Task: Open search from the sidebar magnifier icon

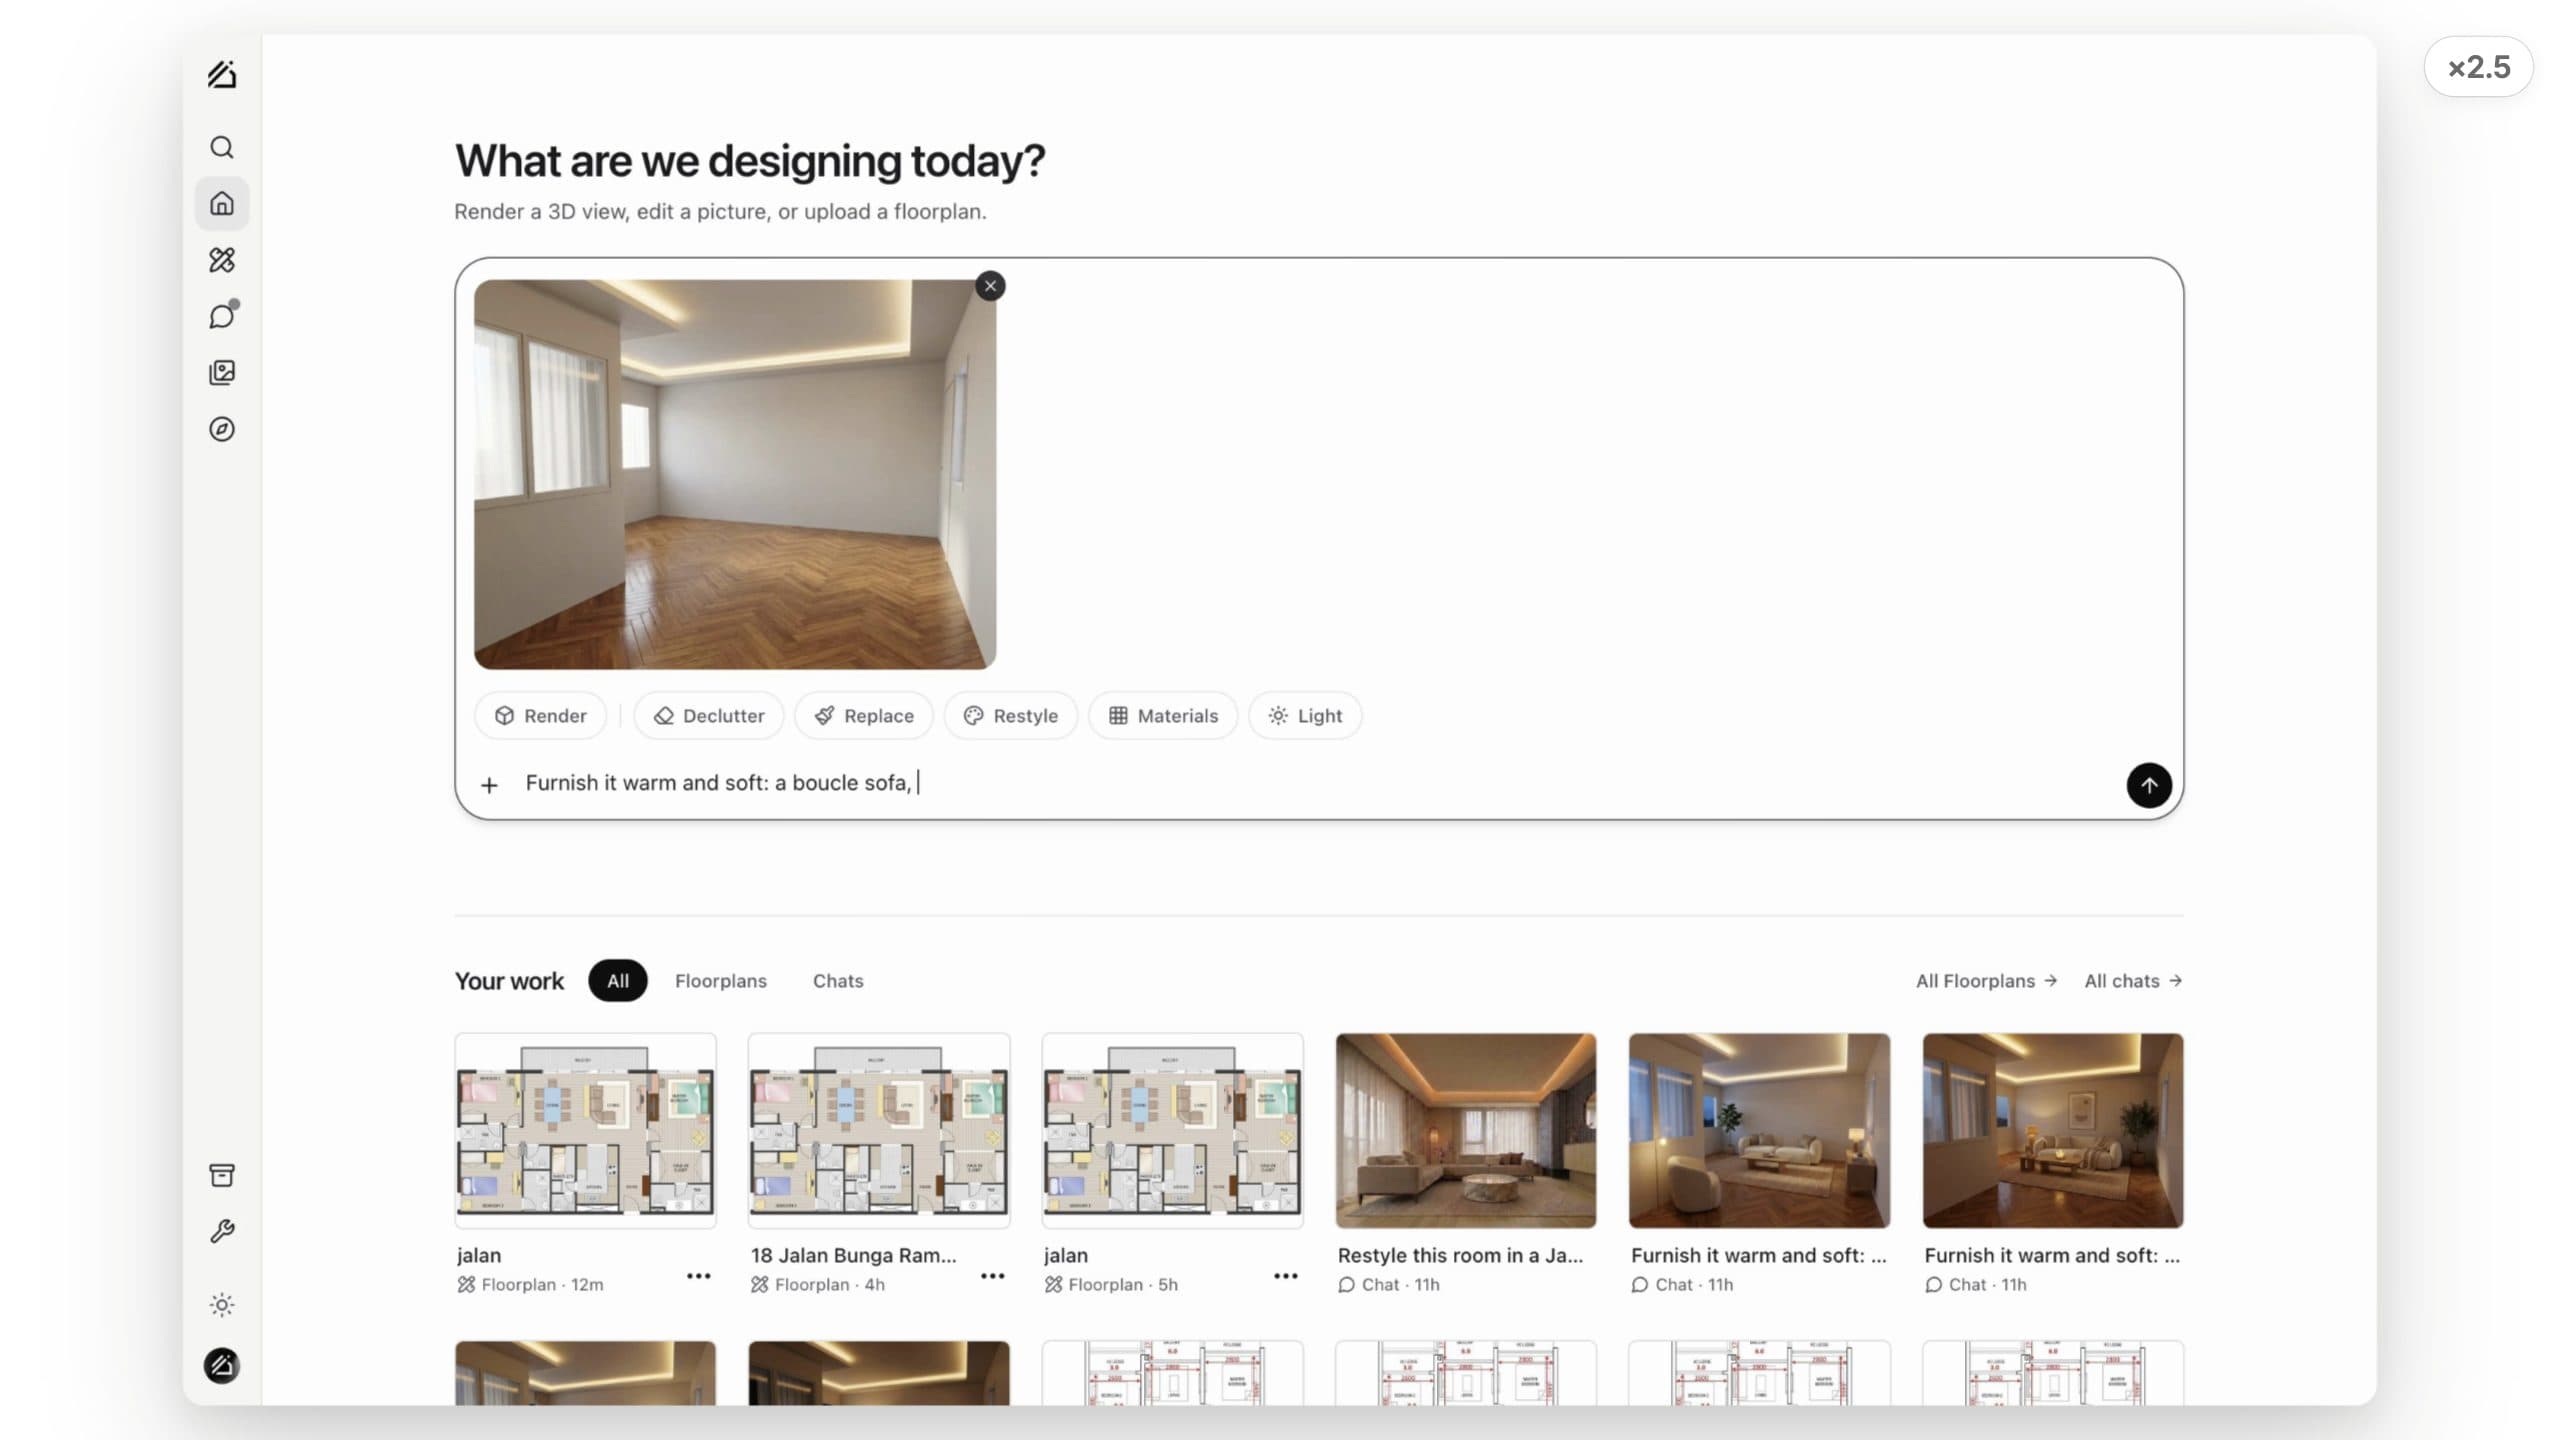Action: point(222,148)
